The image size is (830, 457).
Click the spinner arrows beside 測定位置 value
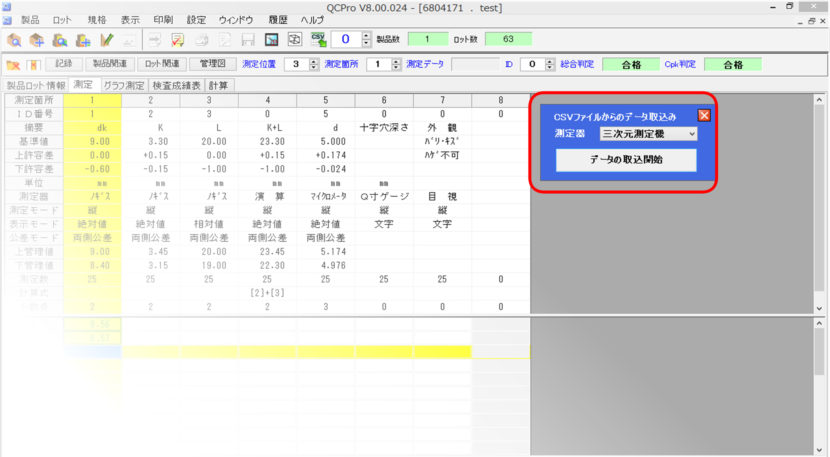click(311, 64)
